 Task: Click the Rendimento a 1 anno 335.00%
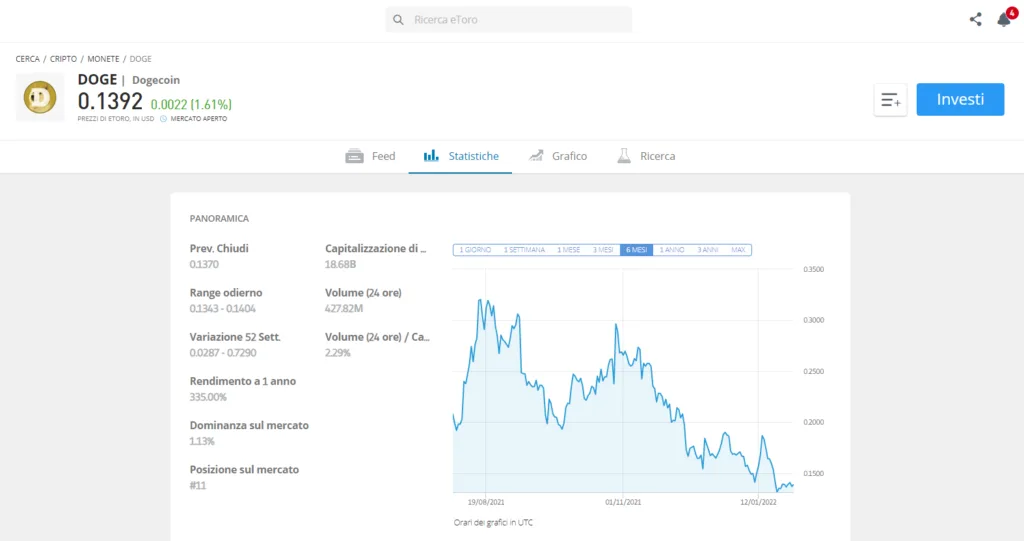click(x=208, y=397)
